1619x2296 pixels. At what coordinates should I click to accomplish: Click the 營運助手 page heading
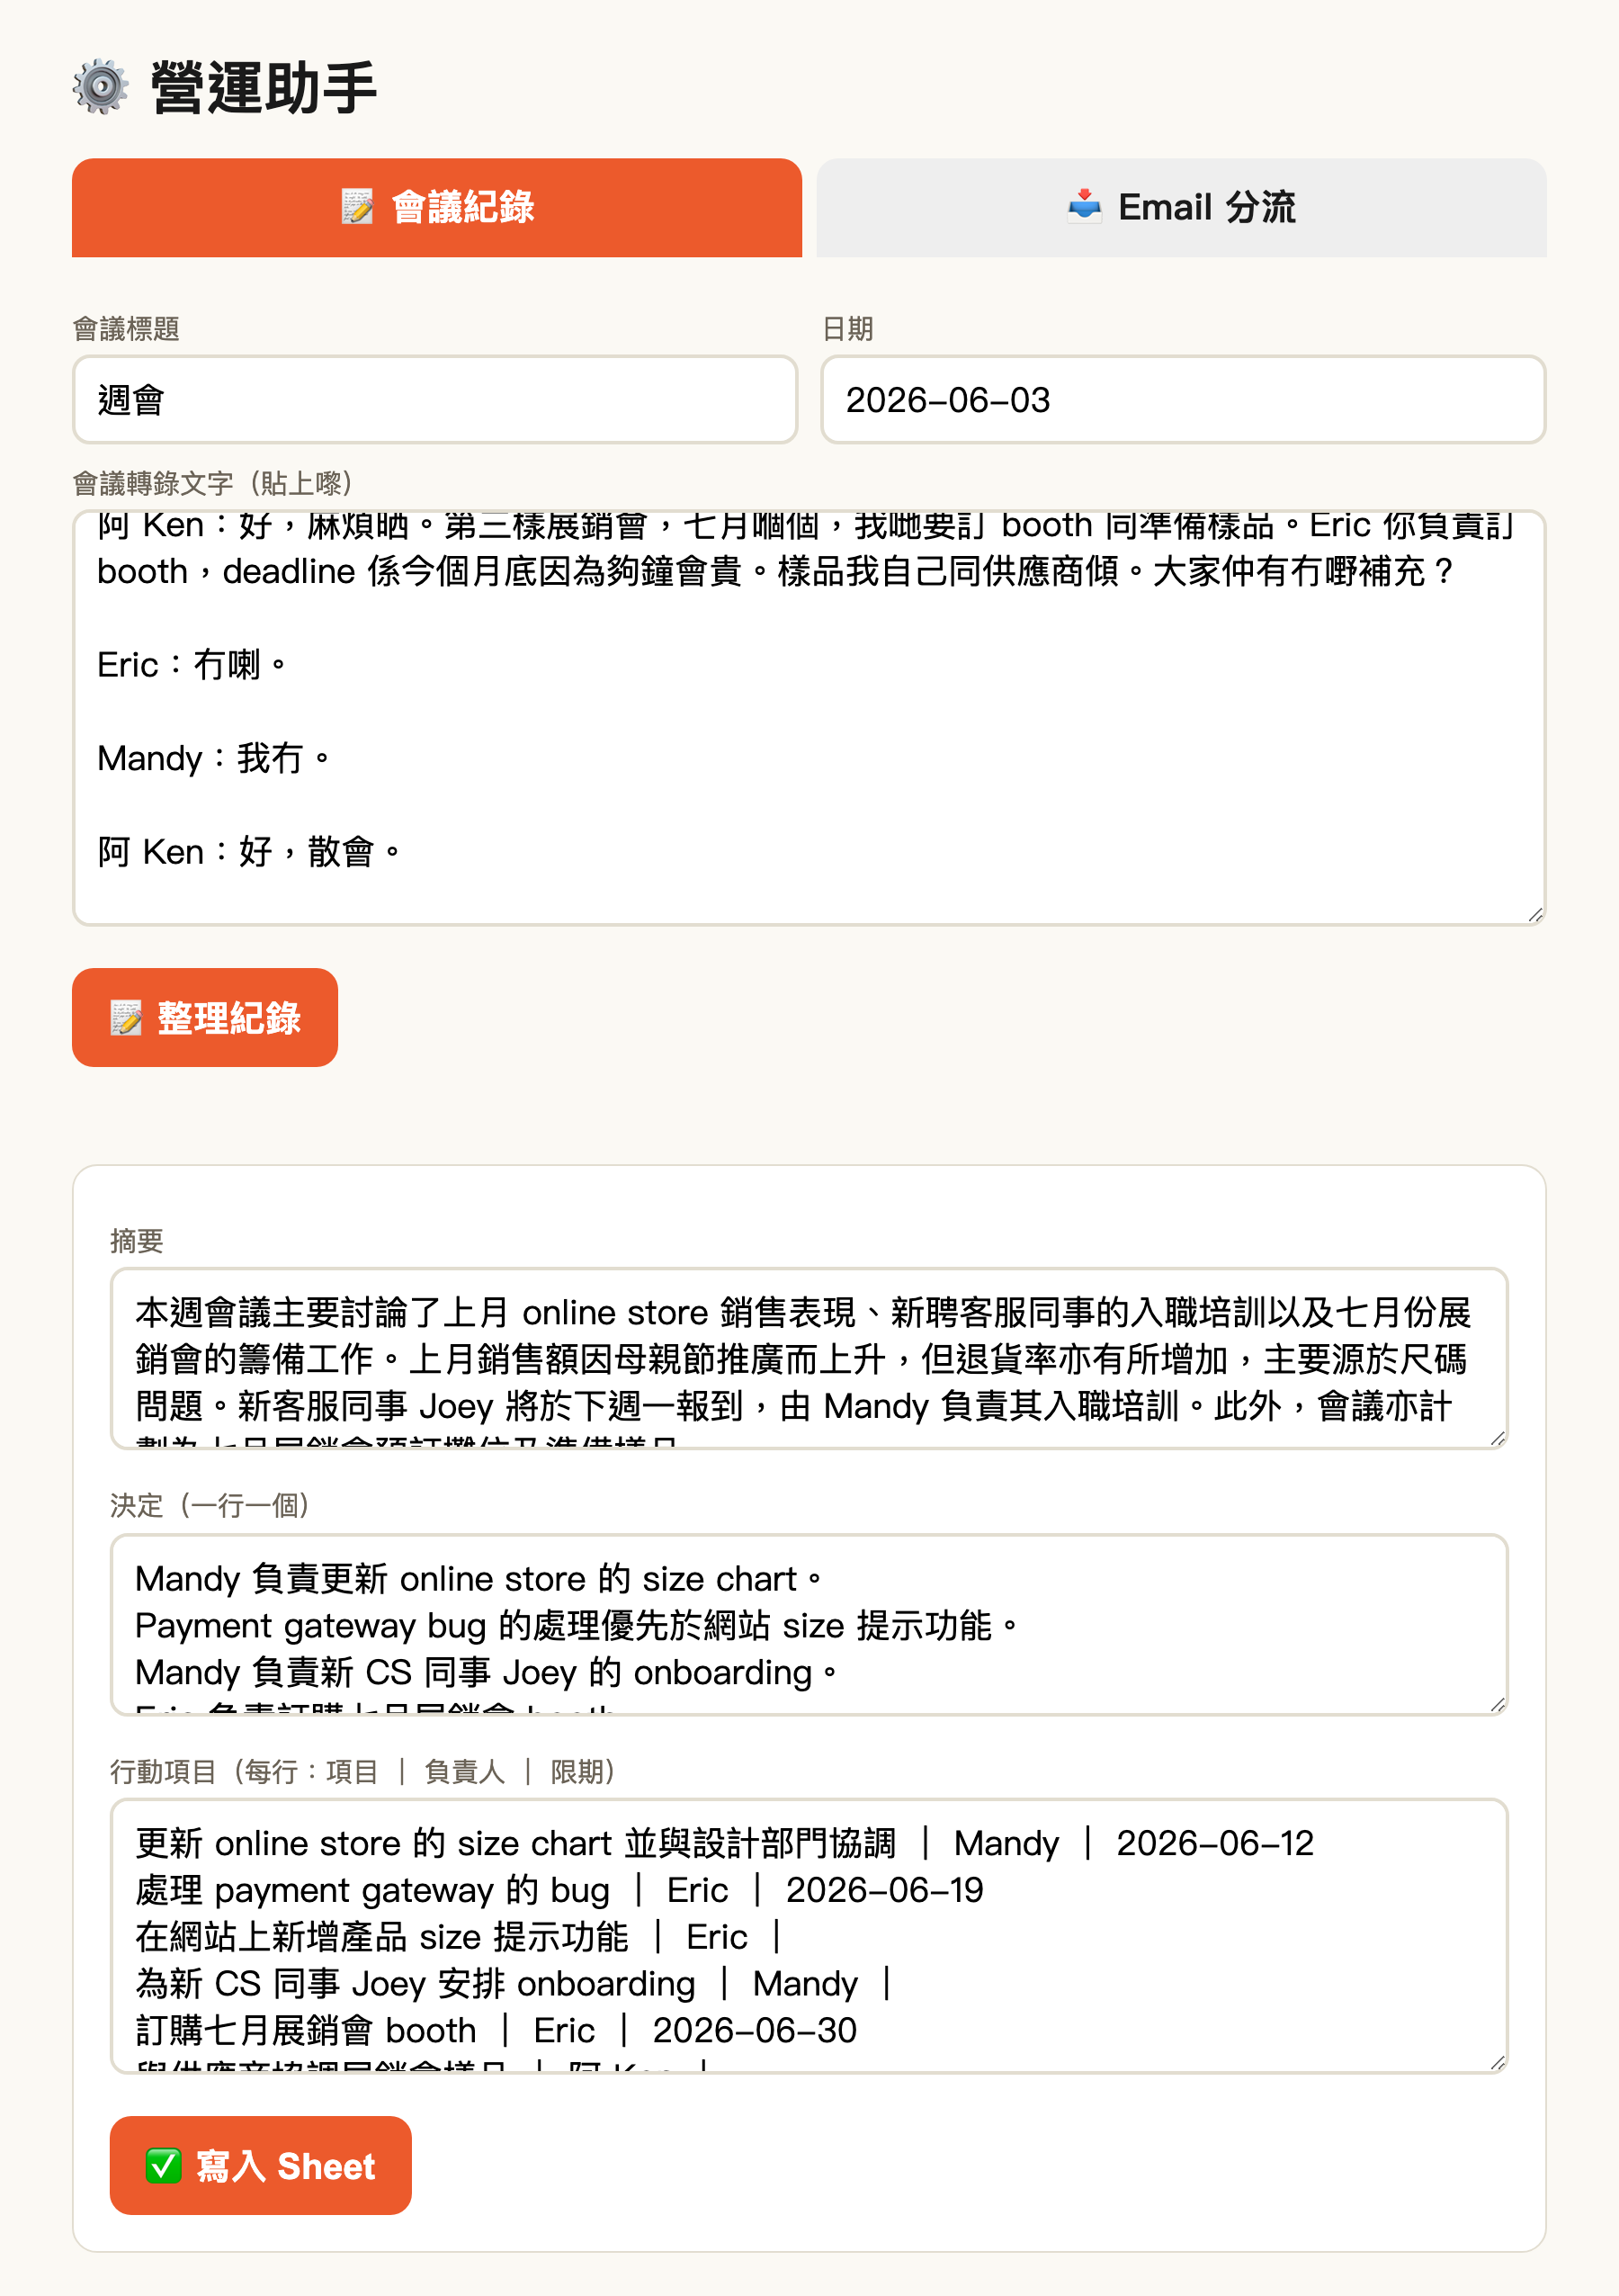coord(264,87)
